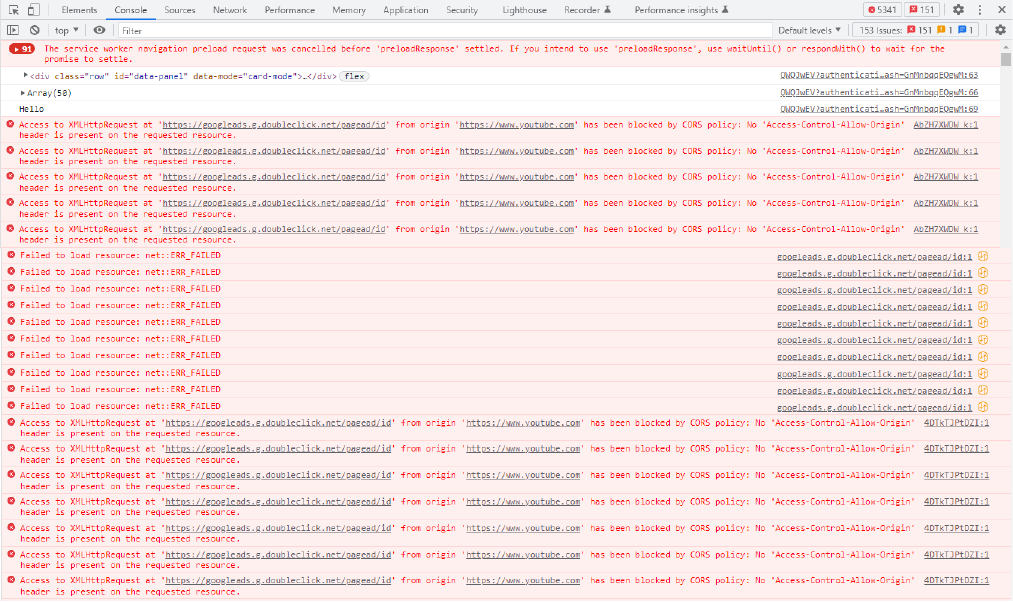
Task: Click the 5341 errors counter
Action: (x=882, y=10)
